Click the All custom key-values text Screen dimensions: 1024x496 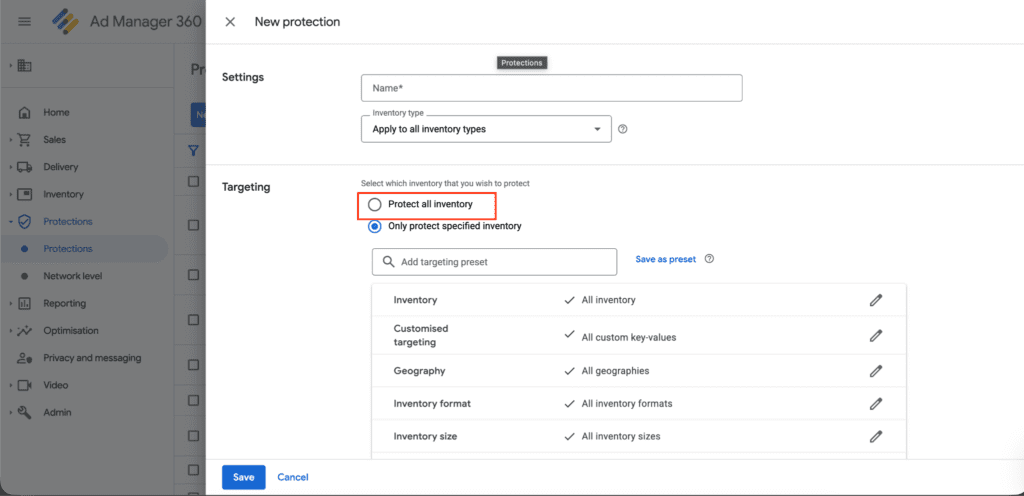629,337
